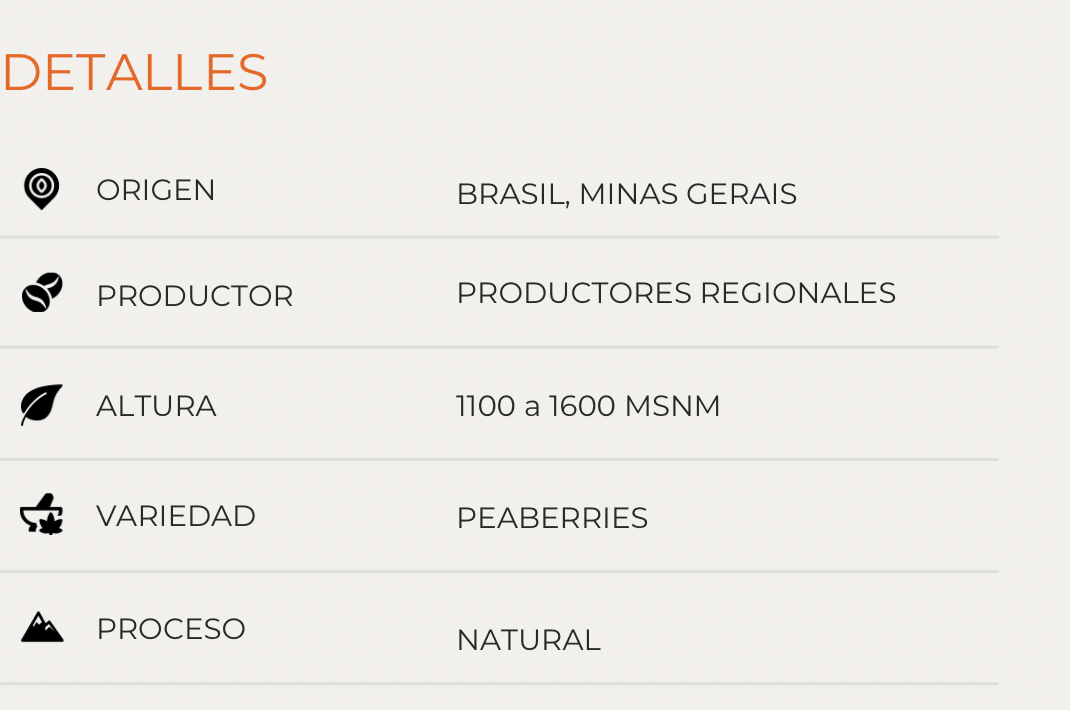Click the NATURAL process value
1070x710 pixels.
[x=528, y=640]
